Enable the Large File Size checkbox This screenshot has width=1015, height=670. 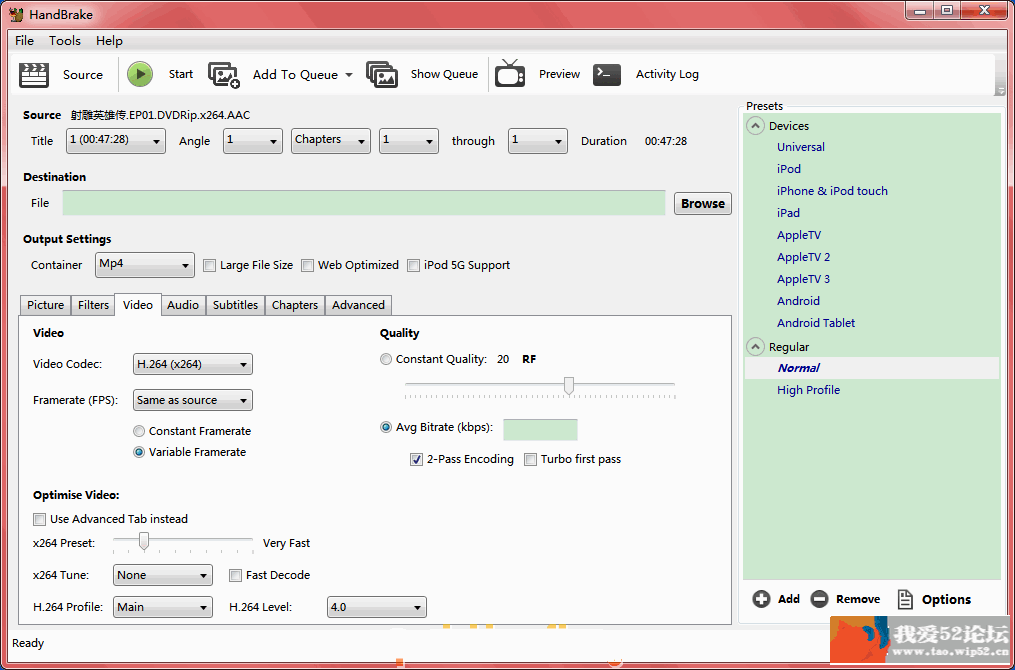pos(209,265)
